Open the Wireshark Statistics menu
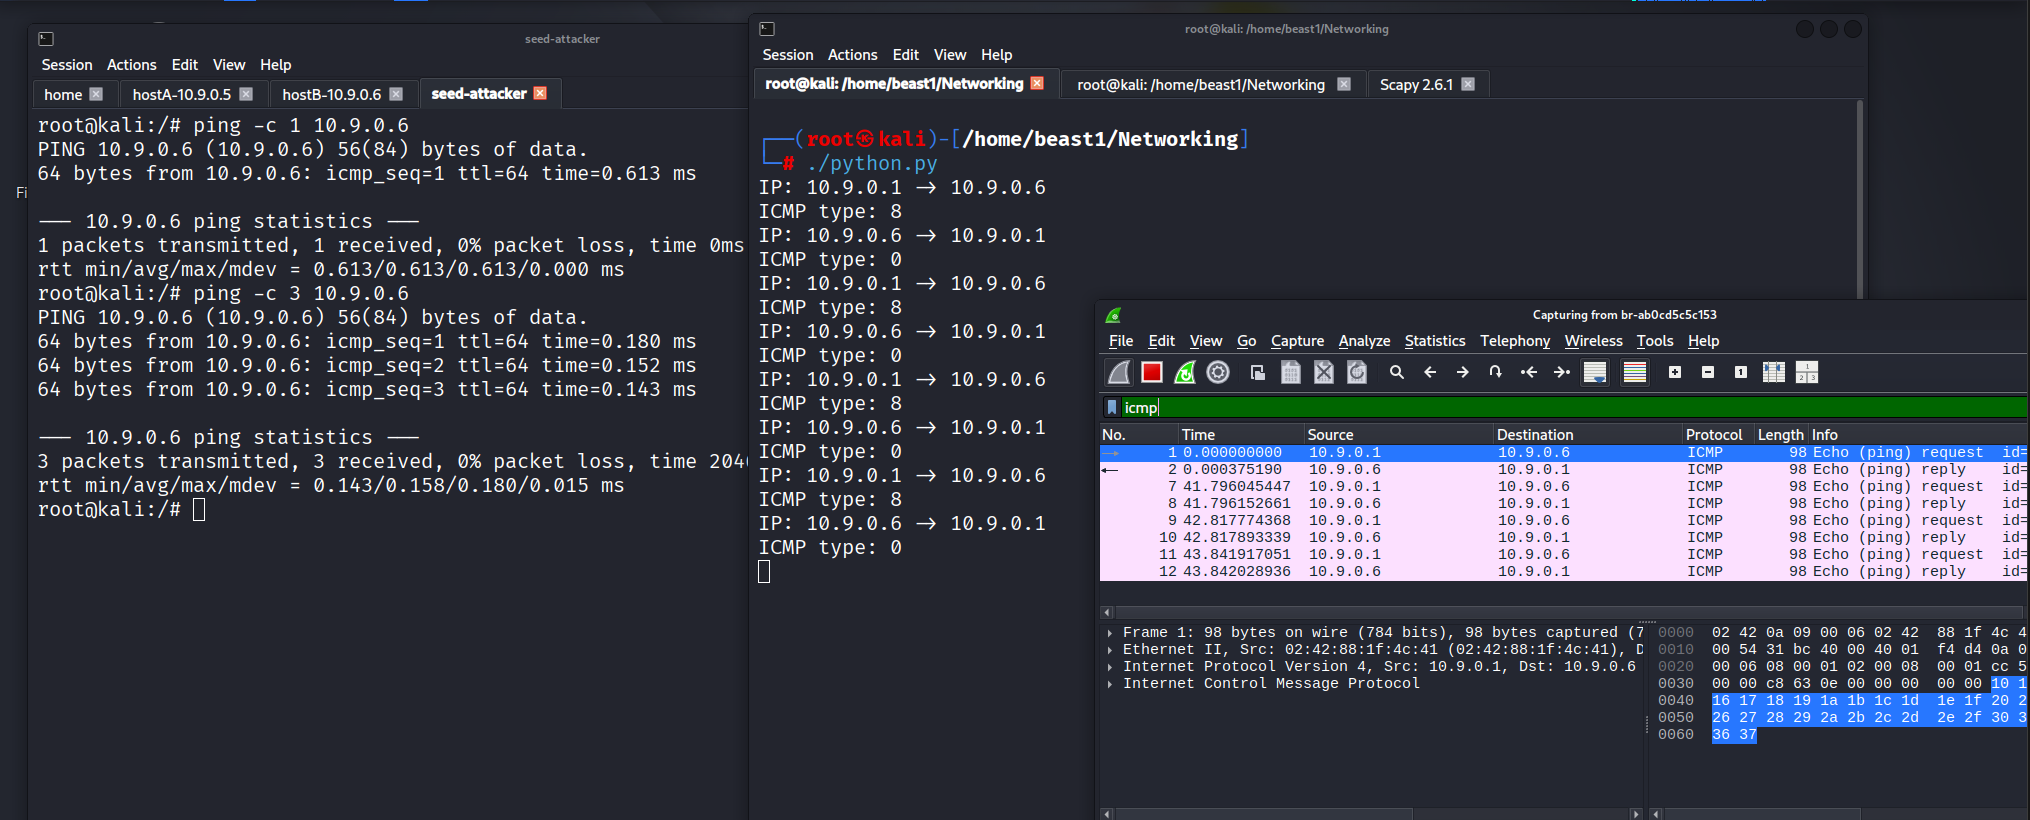 coord(1434,341)
